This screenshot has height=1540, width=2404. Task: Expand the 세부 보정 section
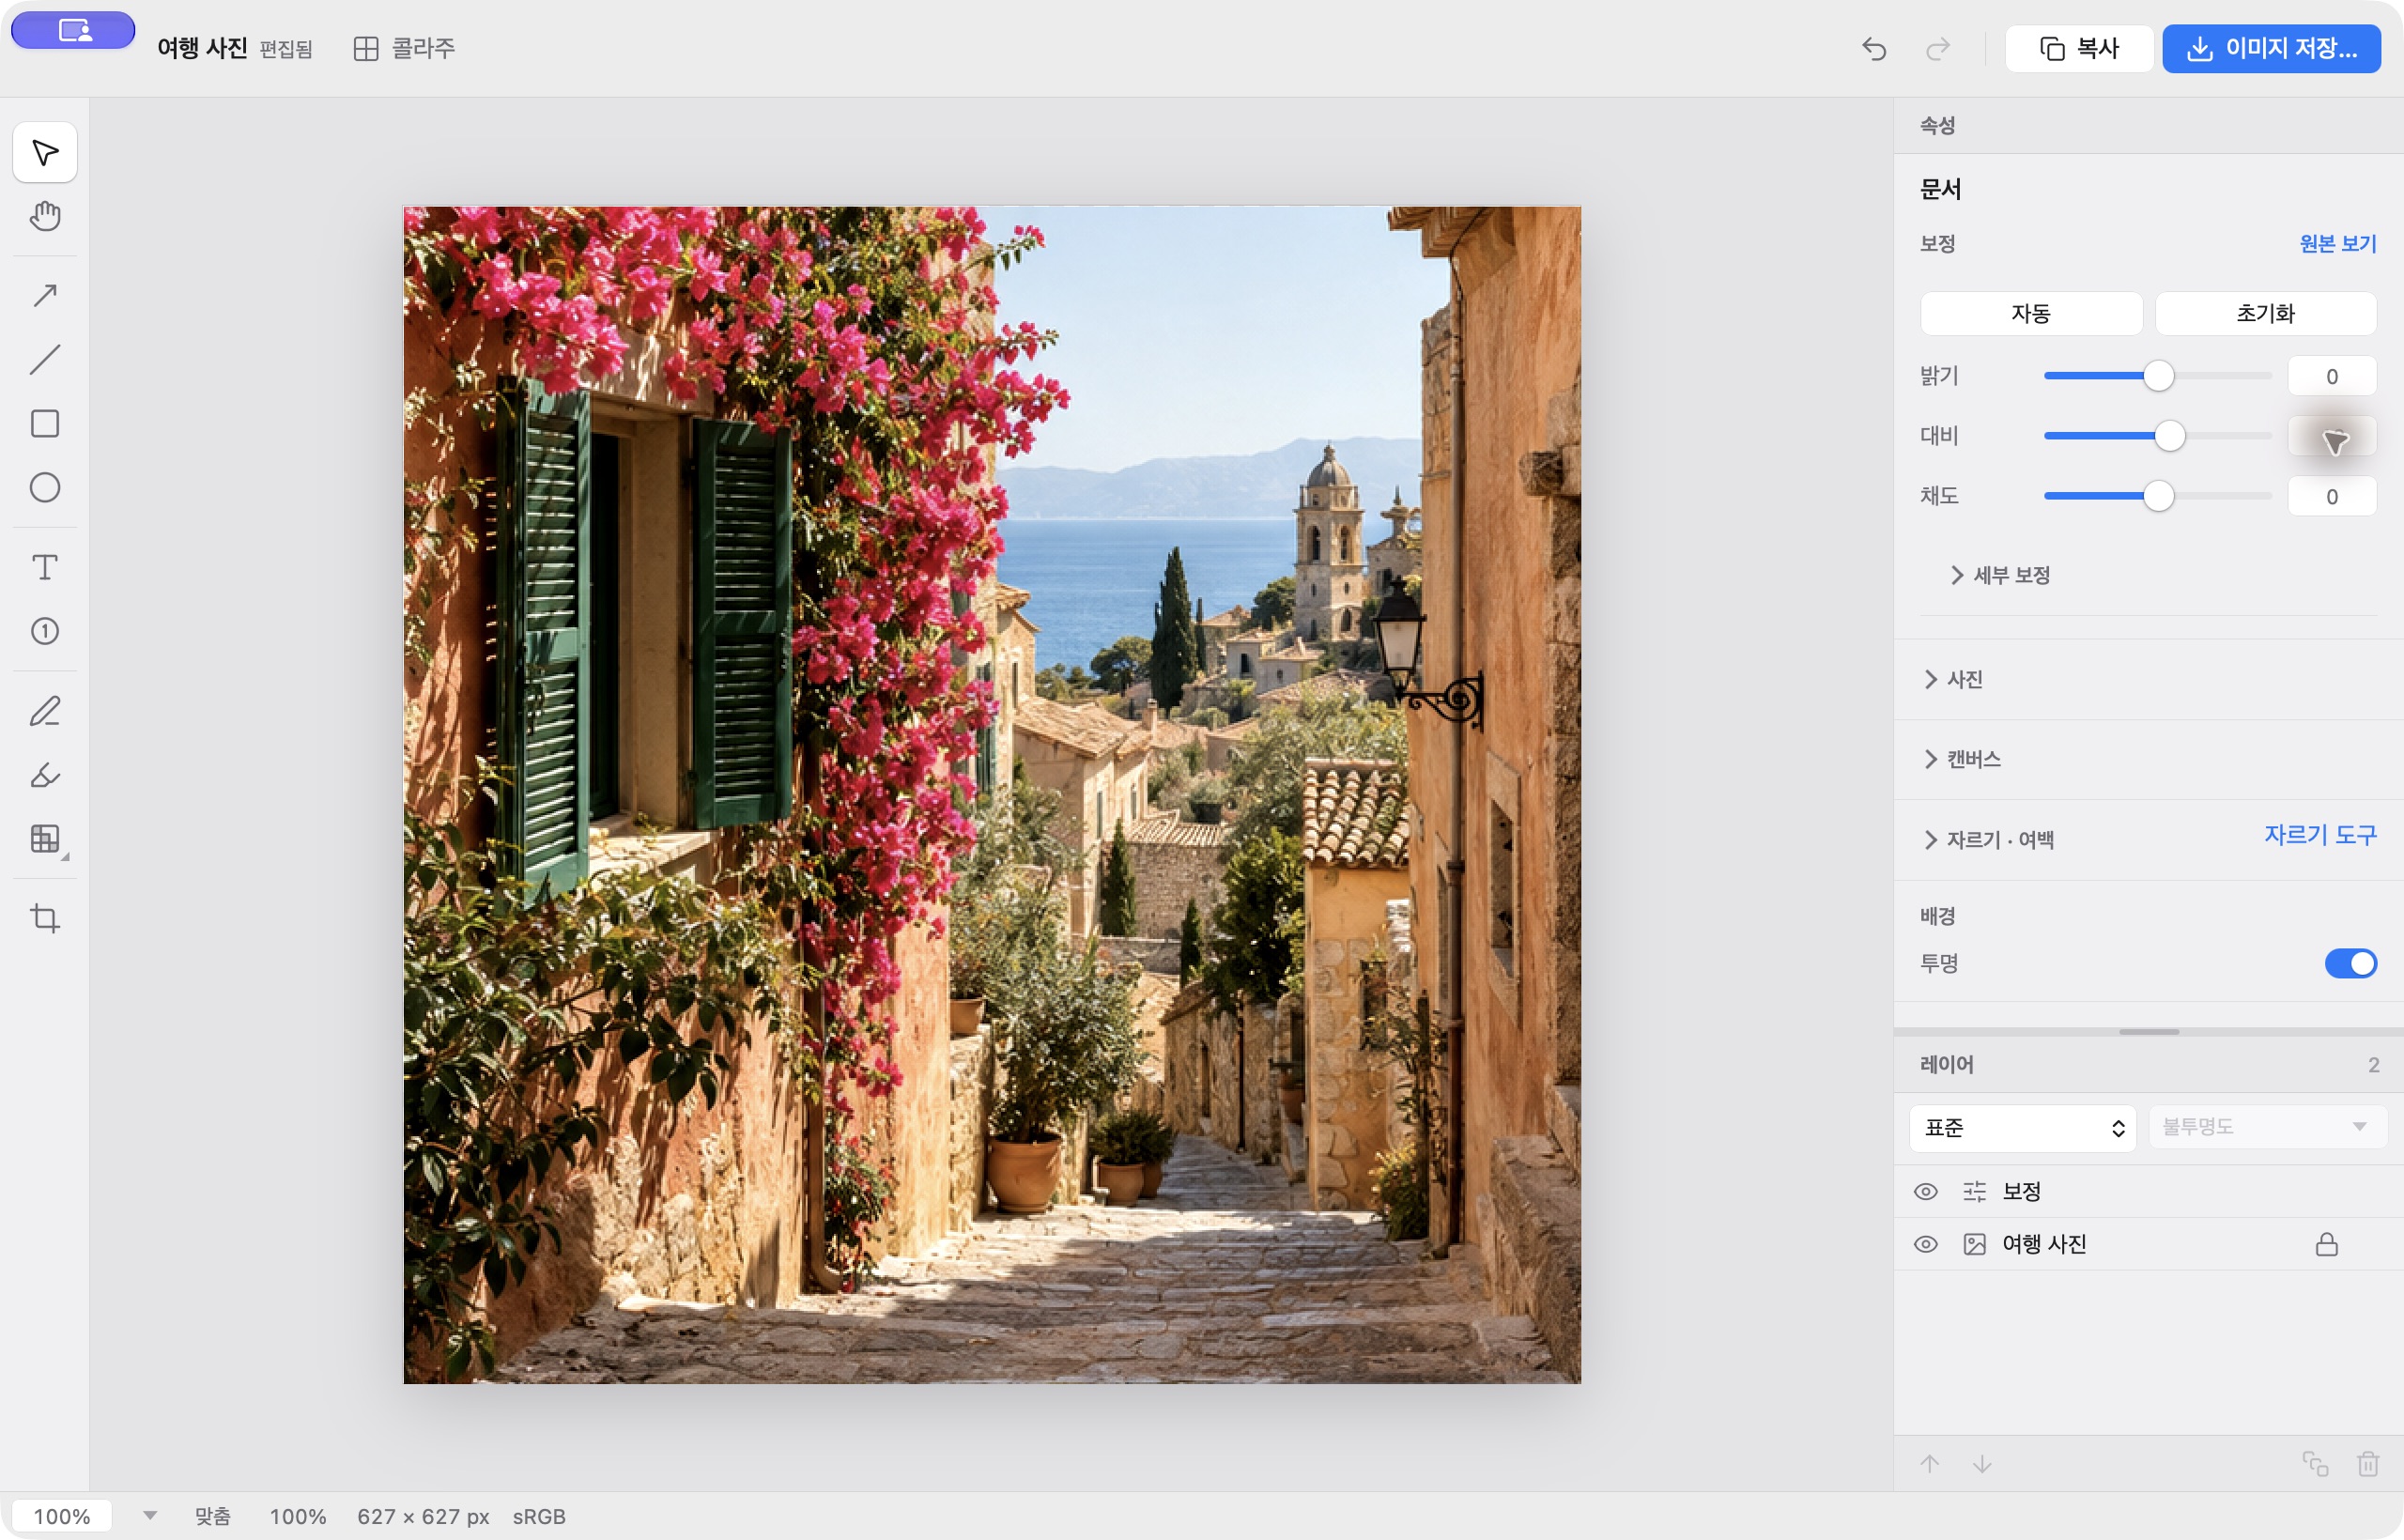[2001, 575]
